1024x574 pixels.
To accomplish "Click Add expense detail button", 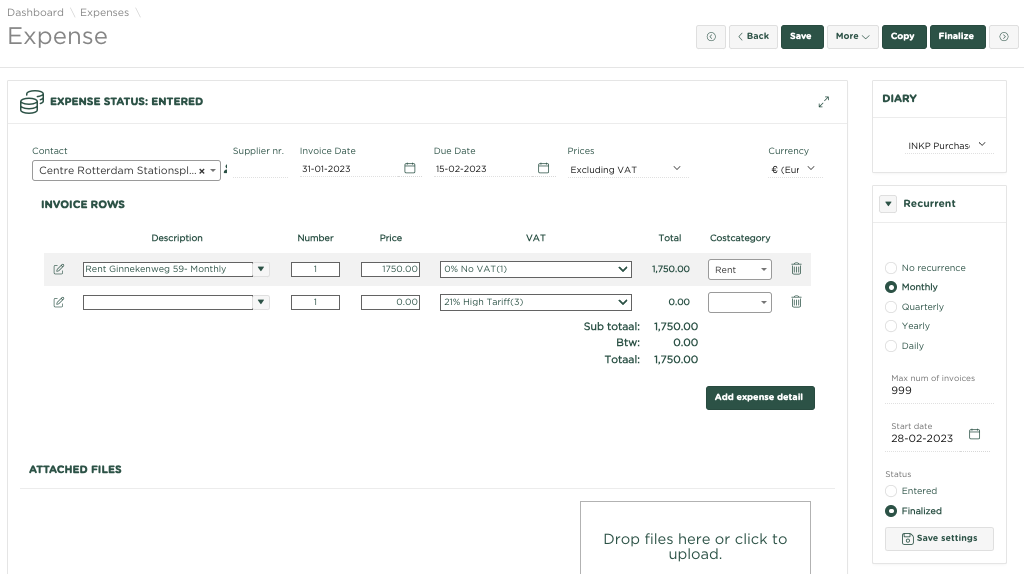I will pos(760,398).
